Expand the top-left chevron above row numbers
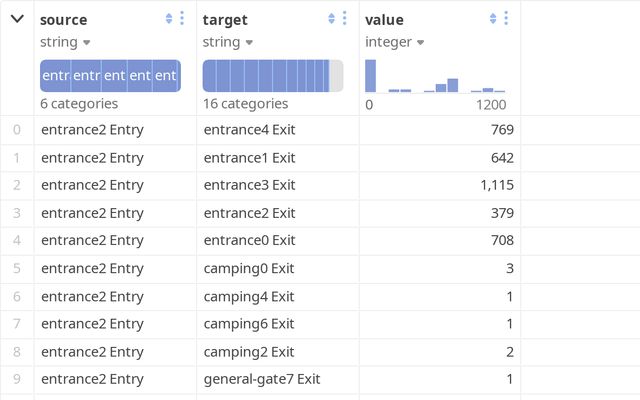Screen dimensions: 640x400 [x=17, y=19]
